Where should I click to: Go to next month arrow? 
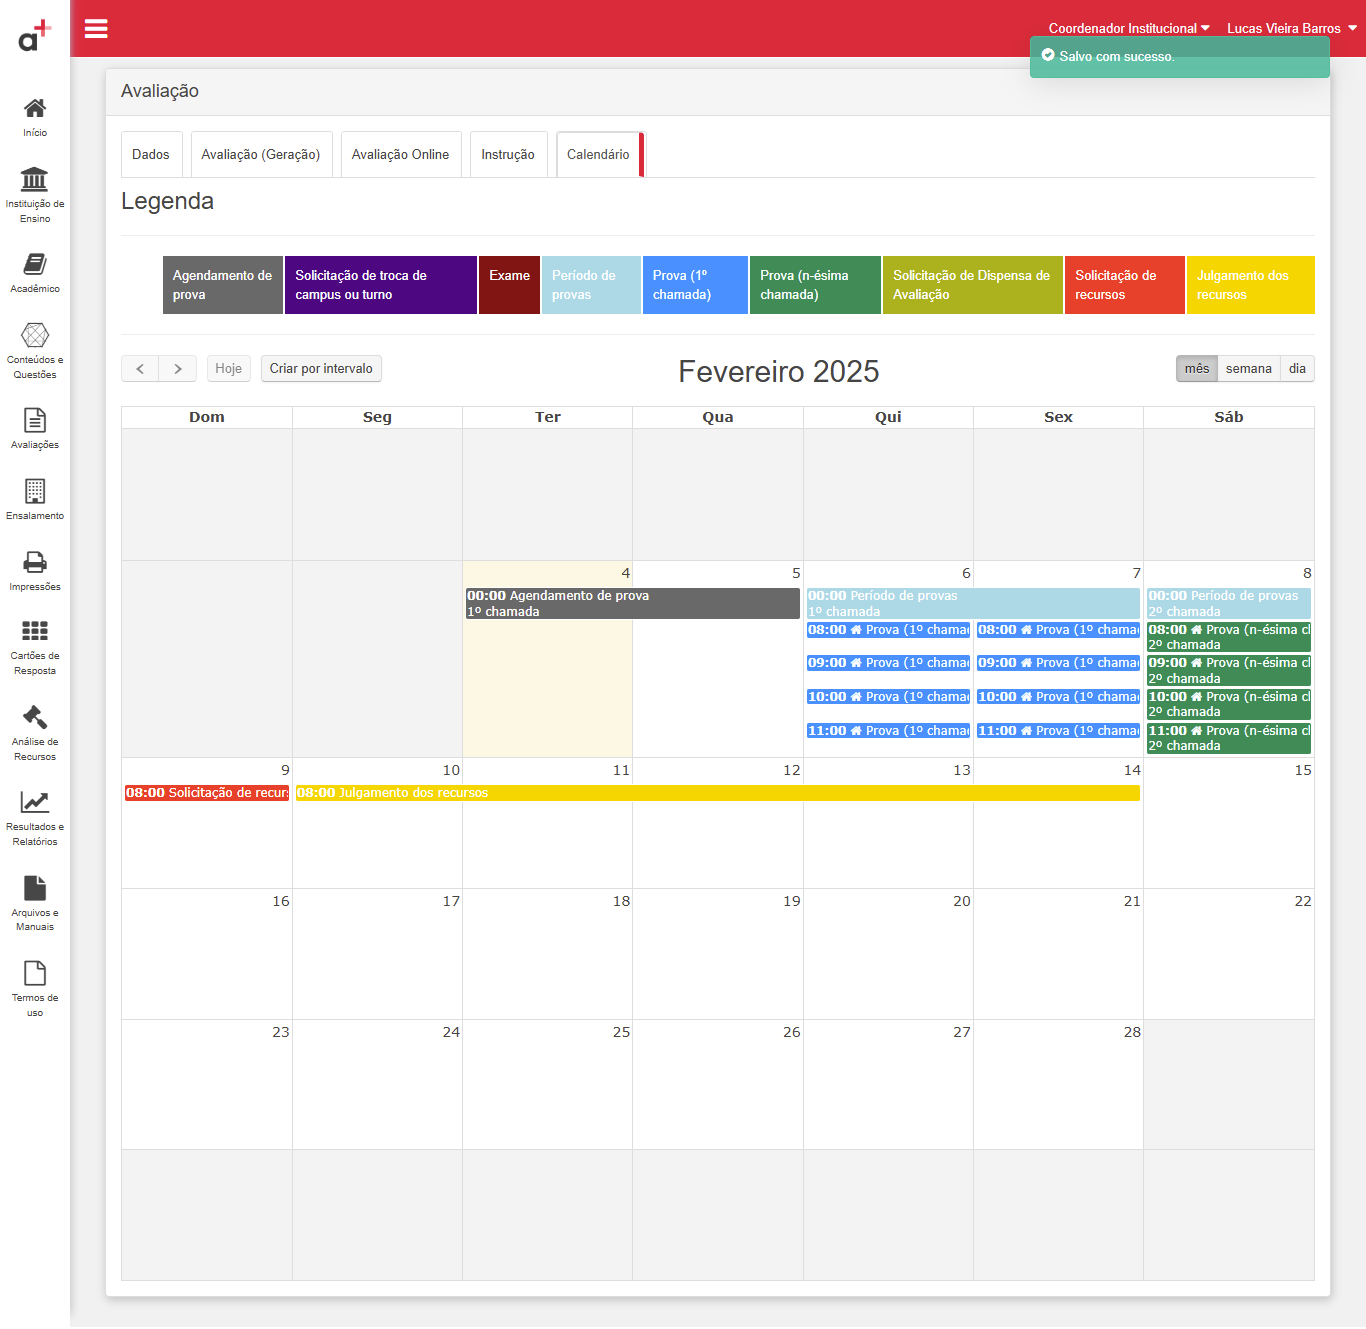[178, 369]
